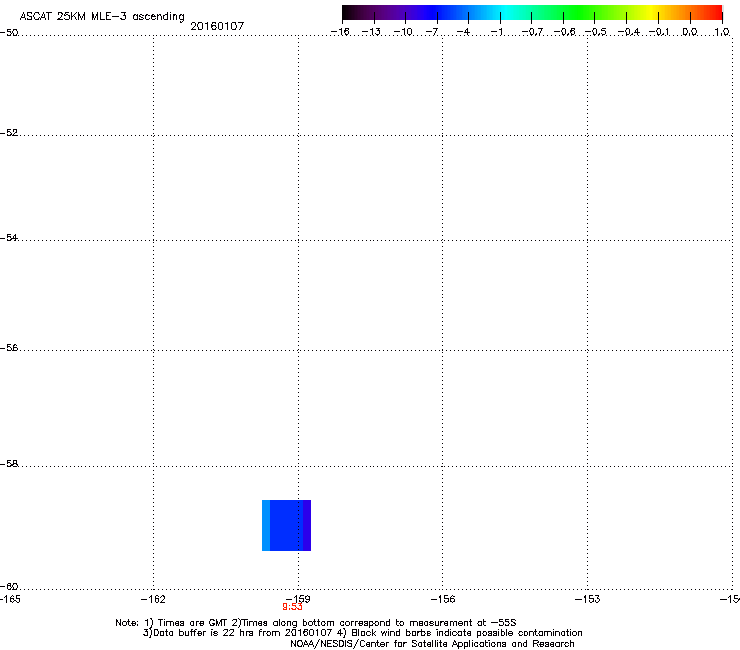Select the -0.7 color bar label
The image size is (740, 650).
coord(532,32)
